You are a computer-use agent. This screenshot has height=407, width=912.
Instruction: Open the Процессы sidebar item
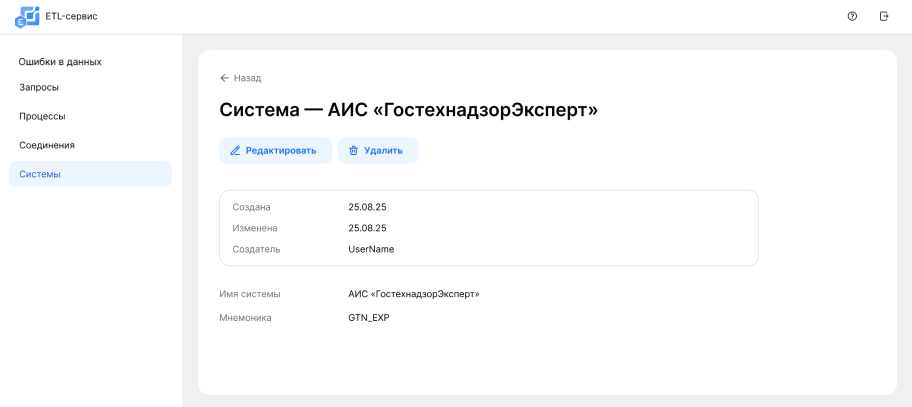pyautogui.click(x=42, y=116)
